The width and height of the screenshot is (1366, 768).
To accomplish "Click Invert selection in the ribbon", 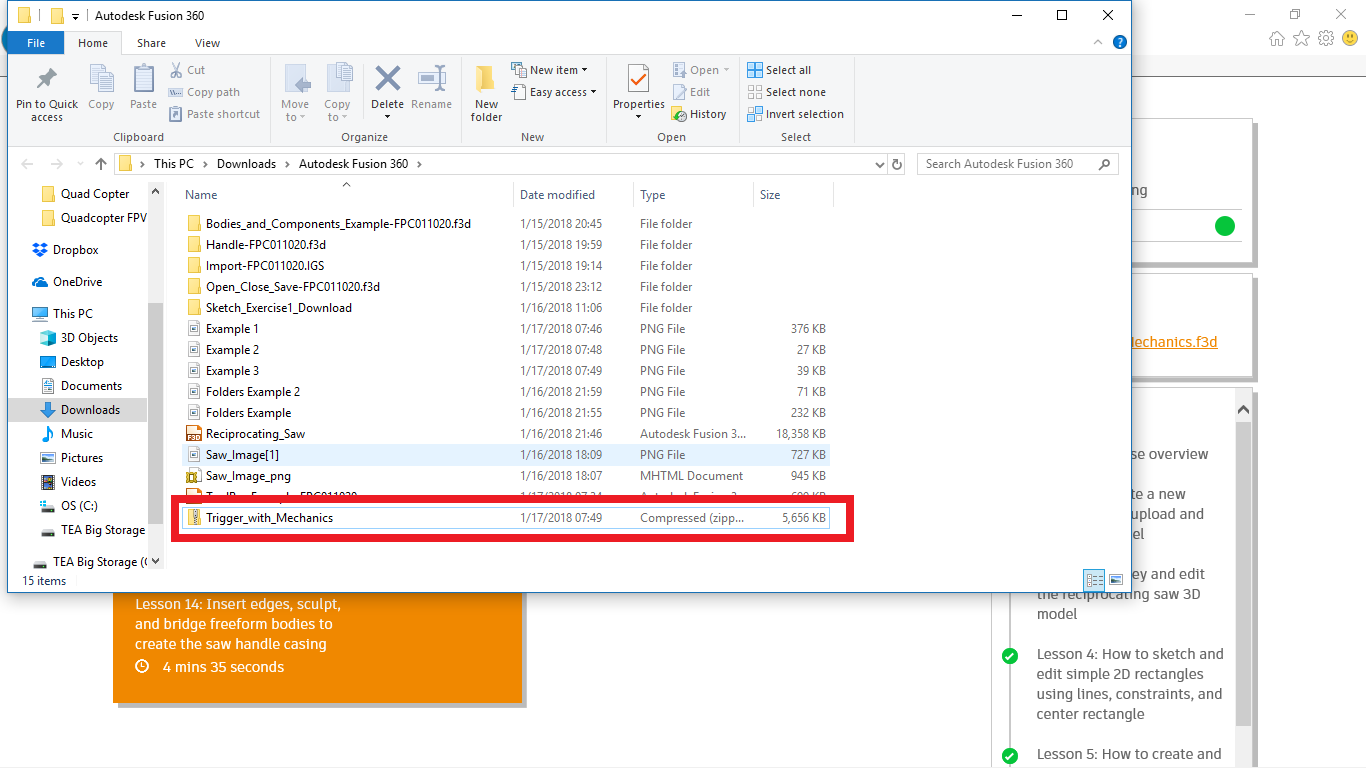I will (796, 113).
